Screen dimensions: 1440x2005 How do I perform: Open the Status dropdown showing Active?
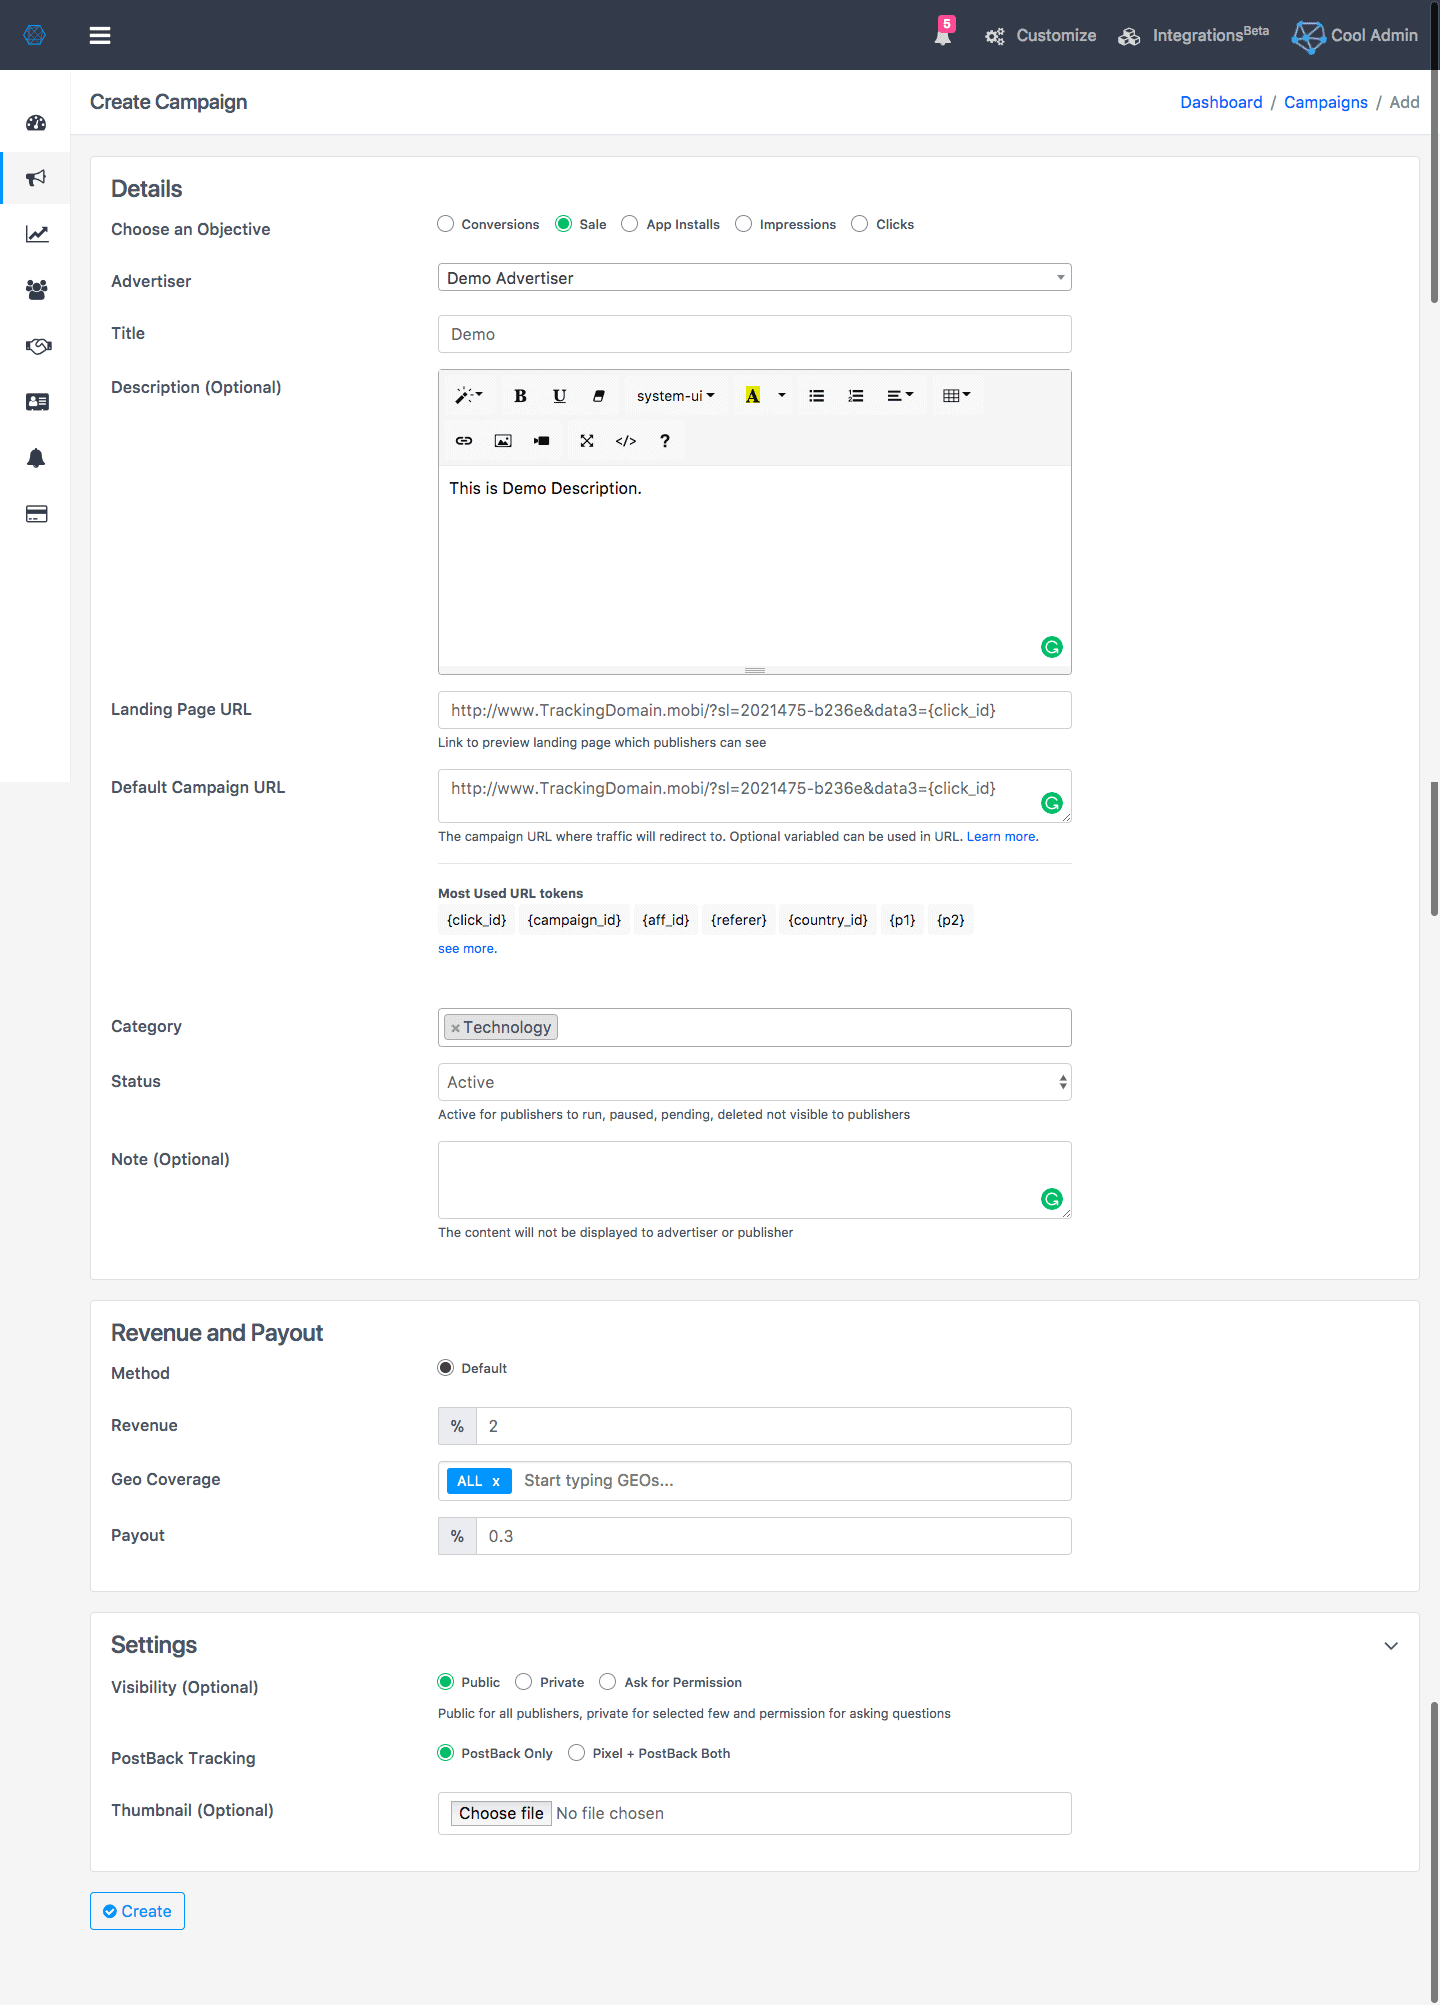754,1082
